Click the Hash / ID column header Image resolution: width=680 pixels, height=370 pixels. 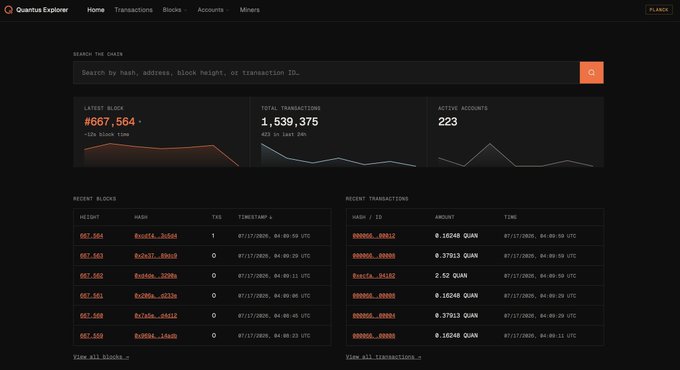click(367, 217)
